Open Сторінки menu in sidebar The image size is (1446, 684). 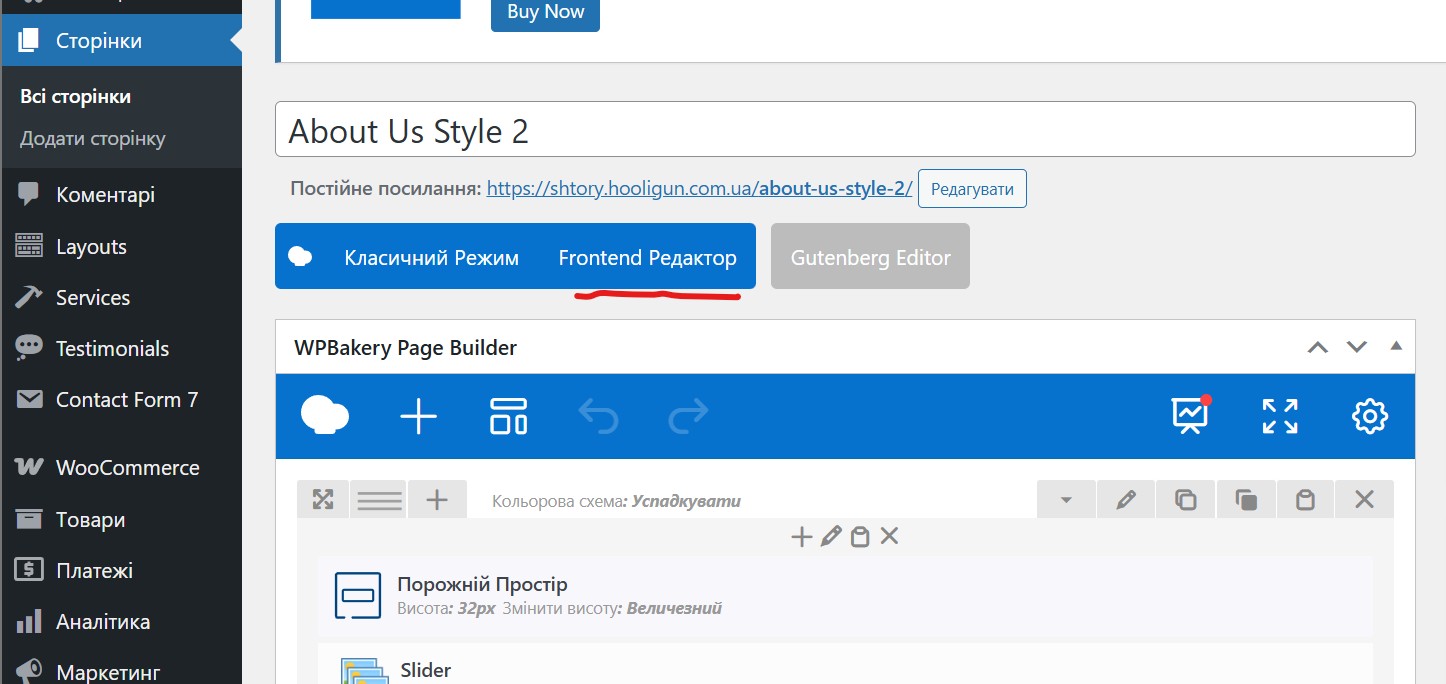(121, 41)
